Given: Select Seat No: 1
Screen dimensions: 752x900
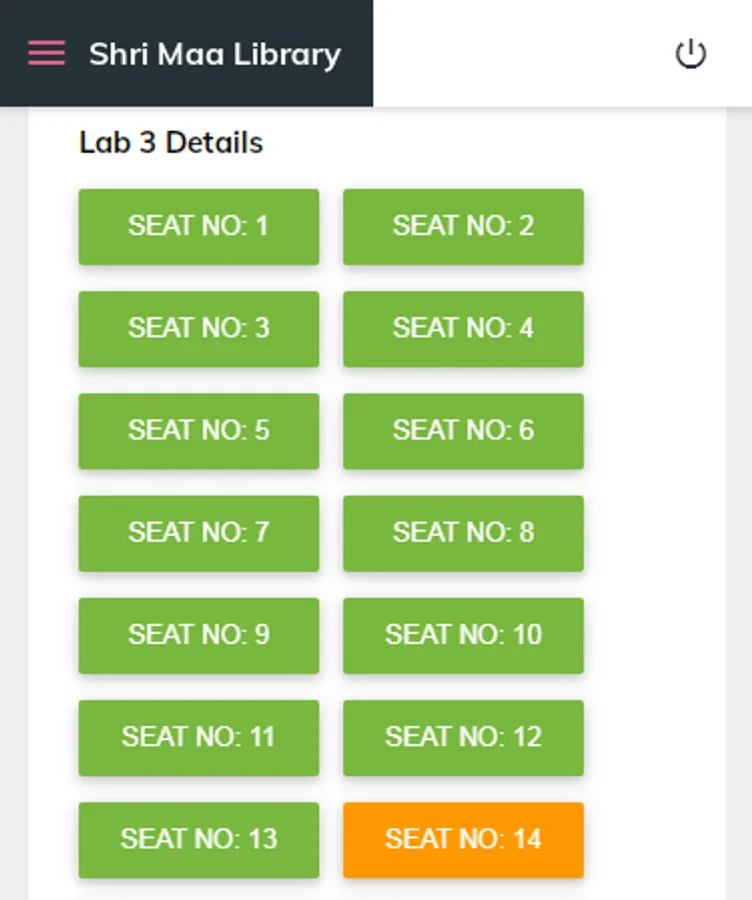Looking at the screenshot, I should point(198,226).
